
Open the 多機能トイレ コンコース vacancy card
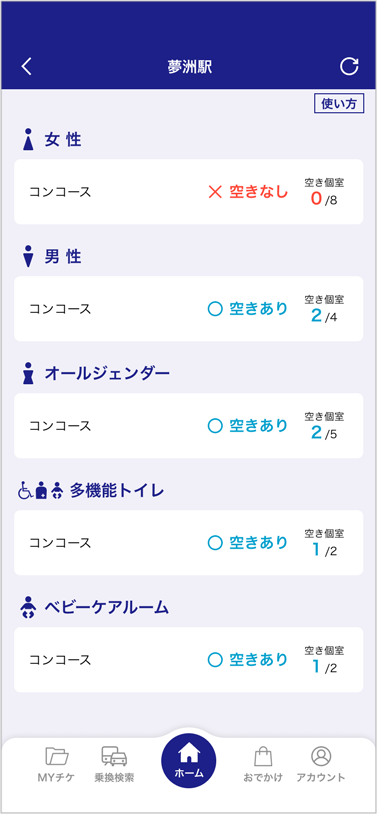pos(188,542)
